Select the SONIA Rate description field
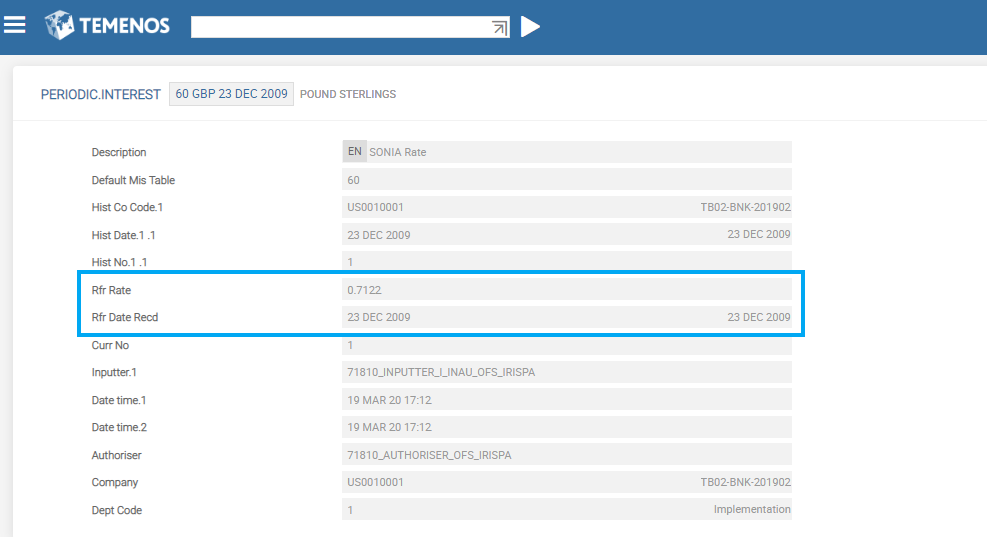The image size is (987, 537). (x=578, y=152)
